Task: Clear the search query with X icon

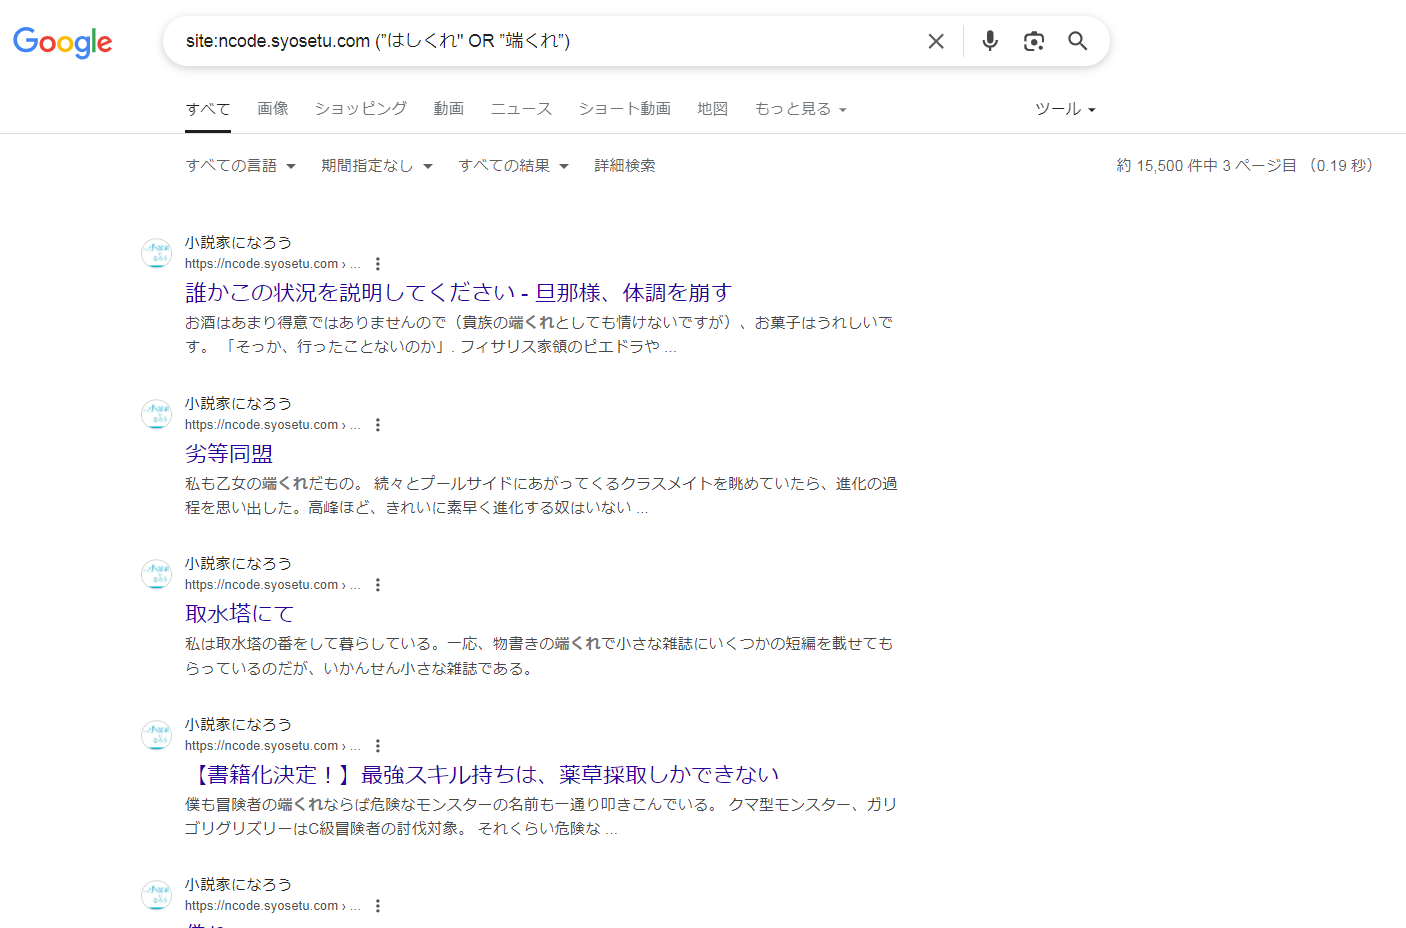Action: pyautogui.click(x=936, y=41)
